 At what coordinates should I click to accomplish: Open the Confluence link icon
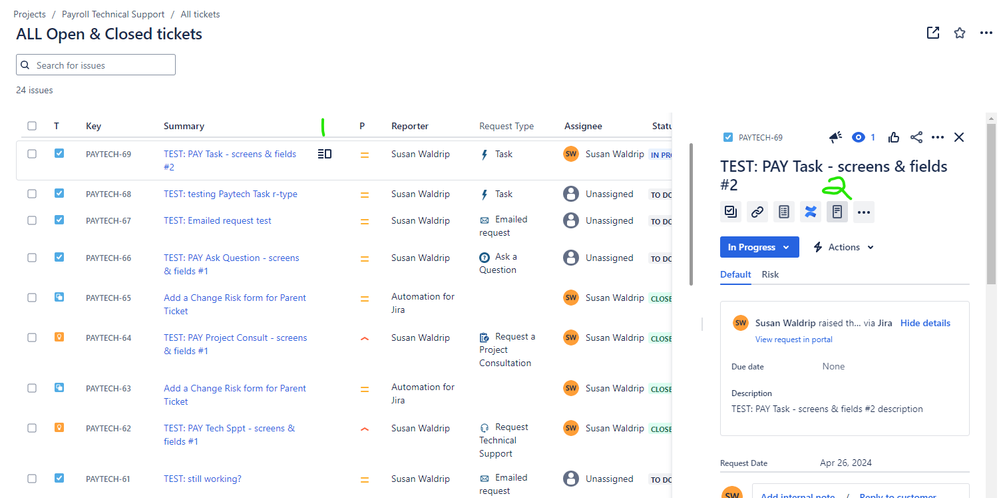pyautogui.click(x=810, y=212)
